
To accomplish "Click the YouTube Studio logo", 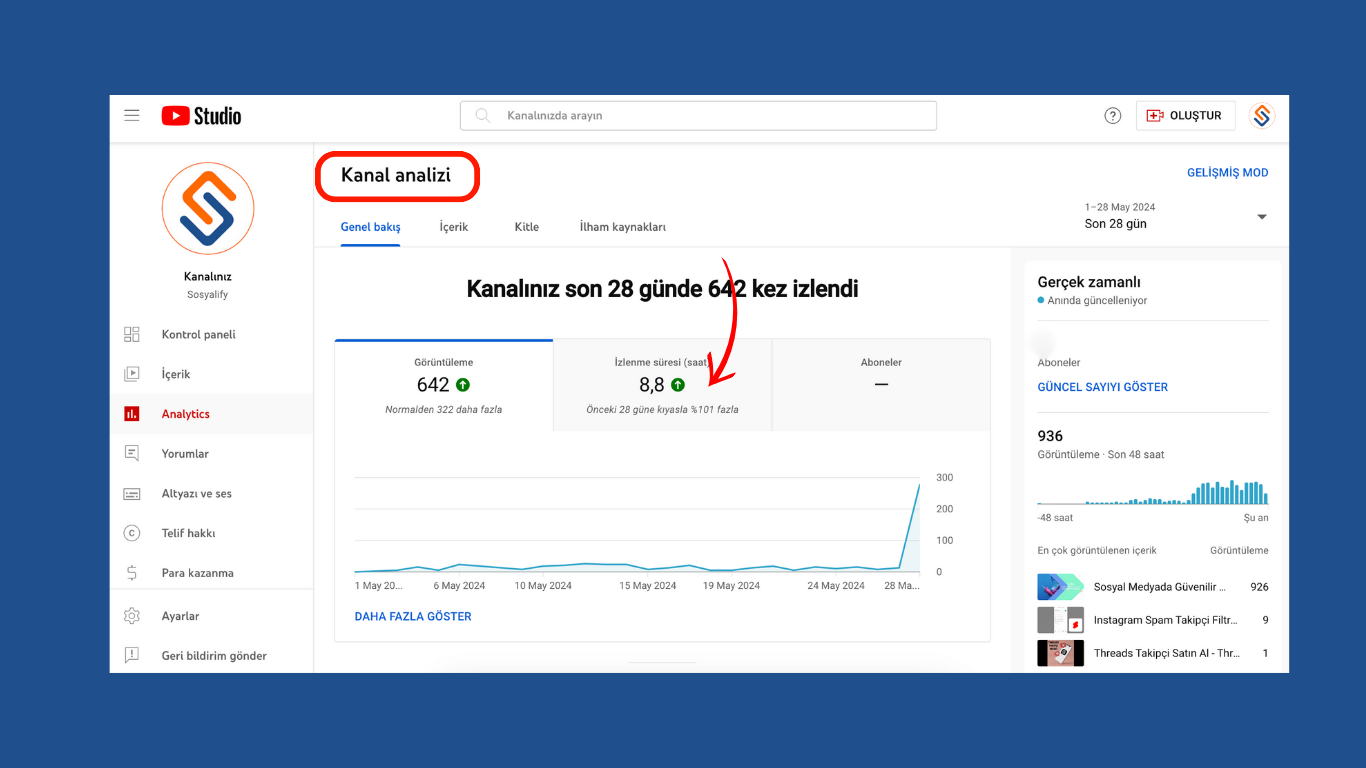I will point(201,116).
